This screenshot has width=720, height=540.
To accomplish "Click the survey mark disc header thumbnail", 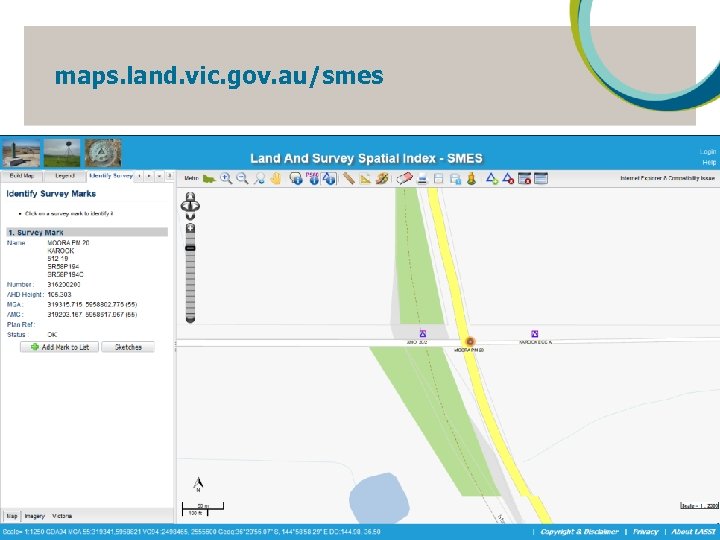I will coord(103,153).
